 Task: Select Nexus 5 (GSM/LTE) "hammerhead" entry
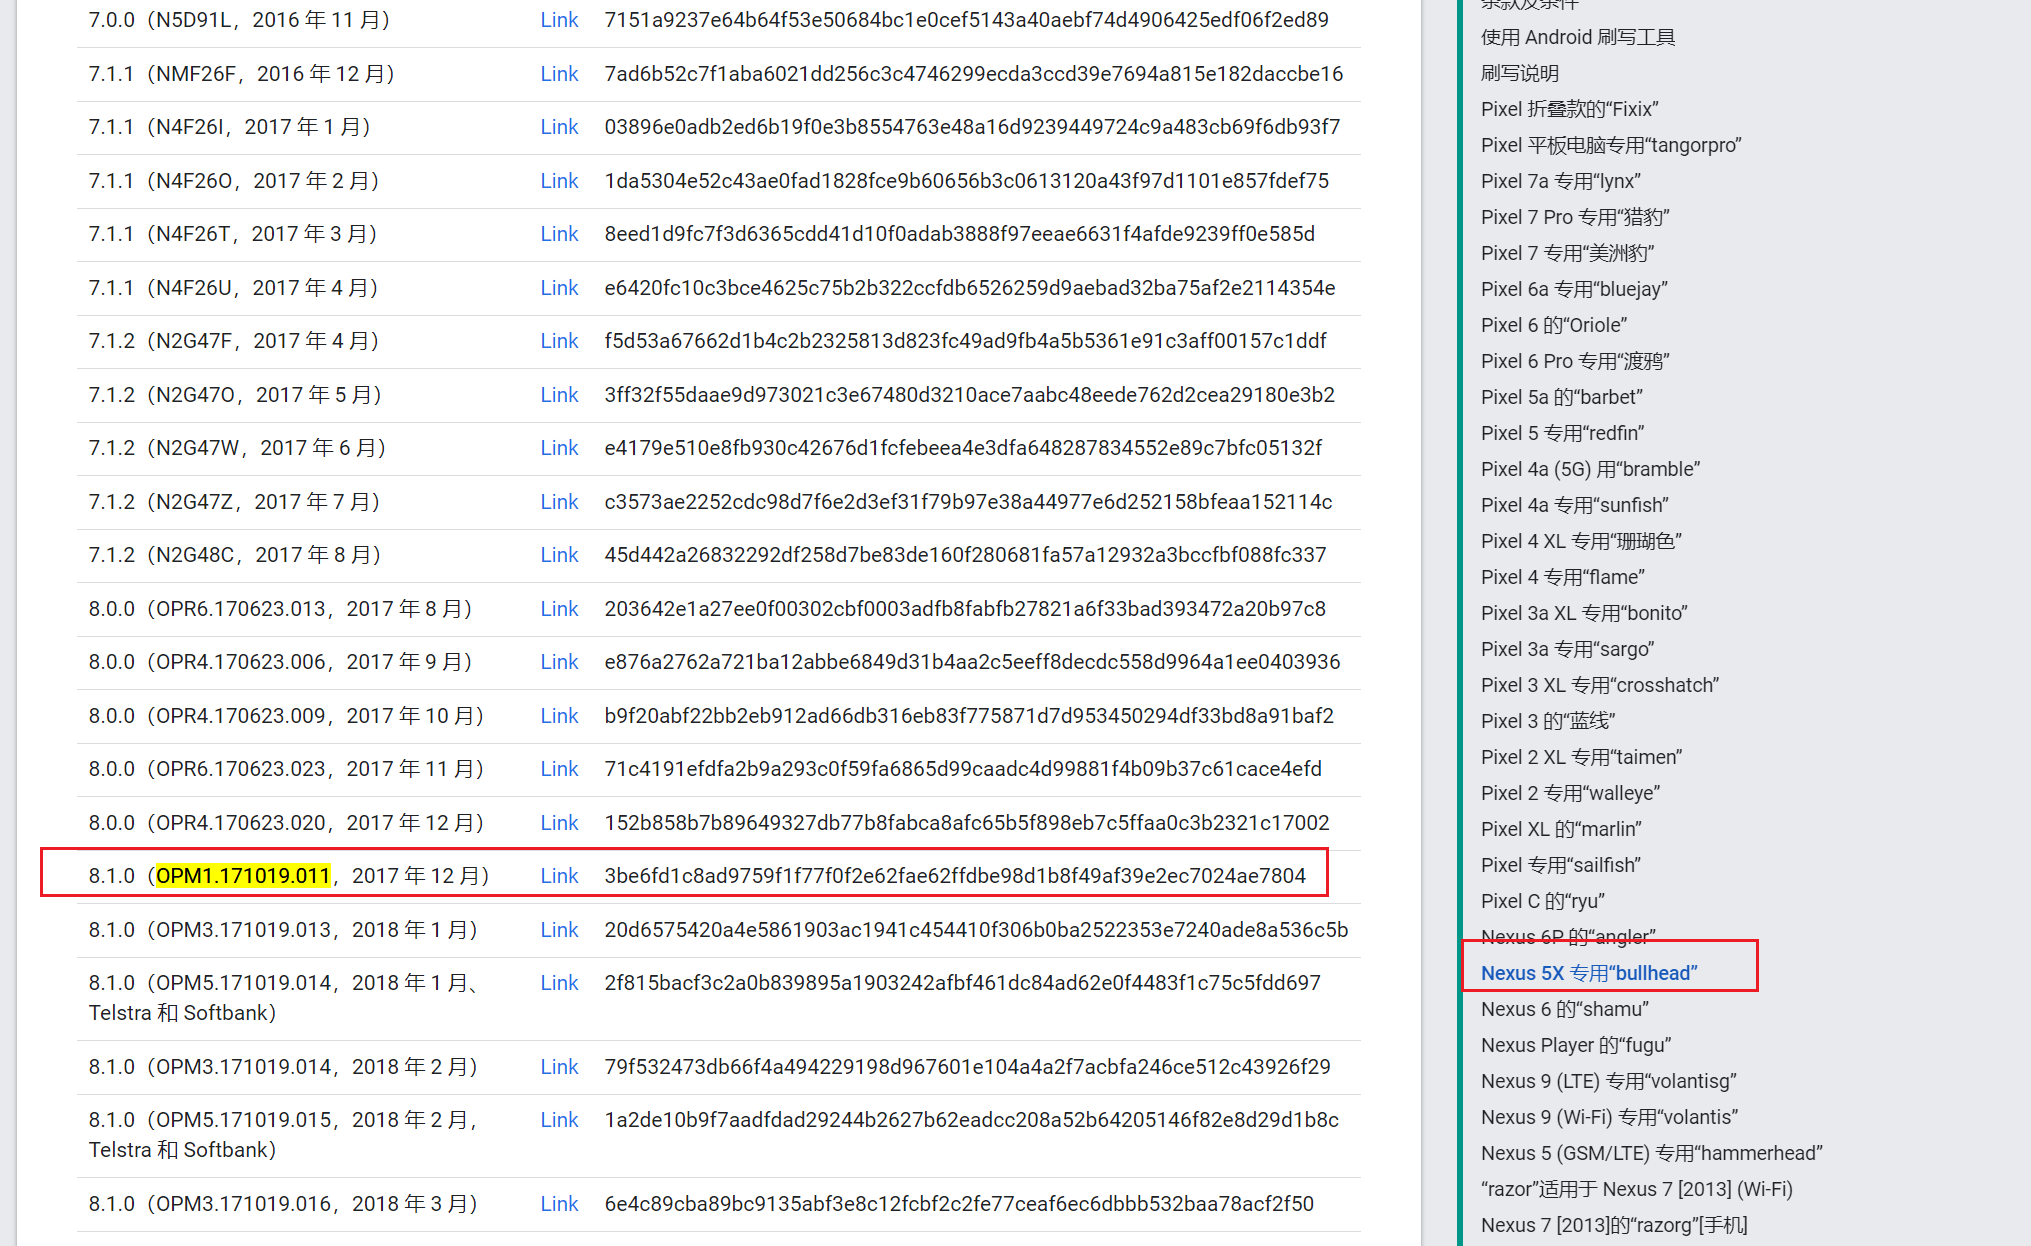coord(1651,1153)
